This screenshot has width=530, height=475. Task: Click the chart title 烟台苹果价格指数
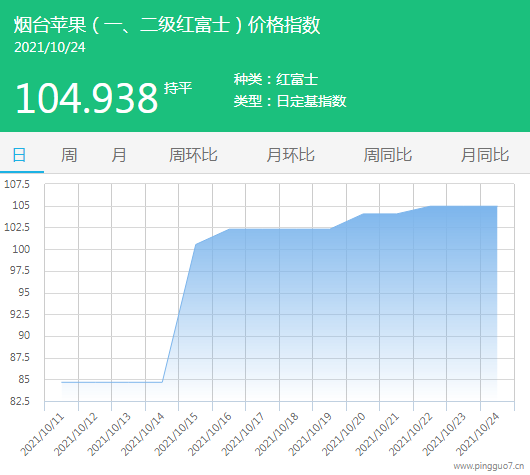(167, 25)
